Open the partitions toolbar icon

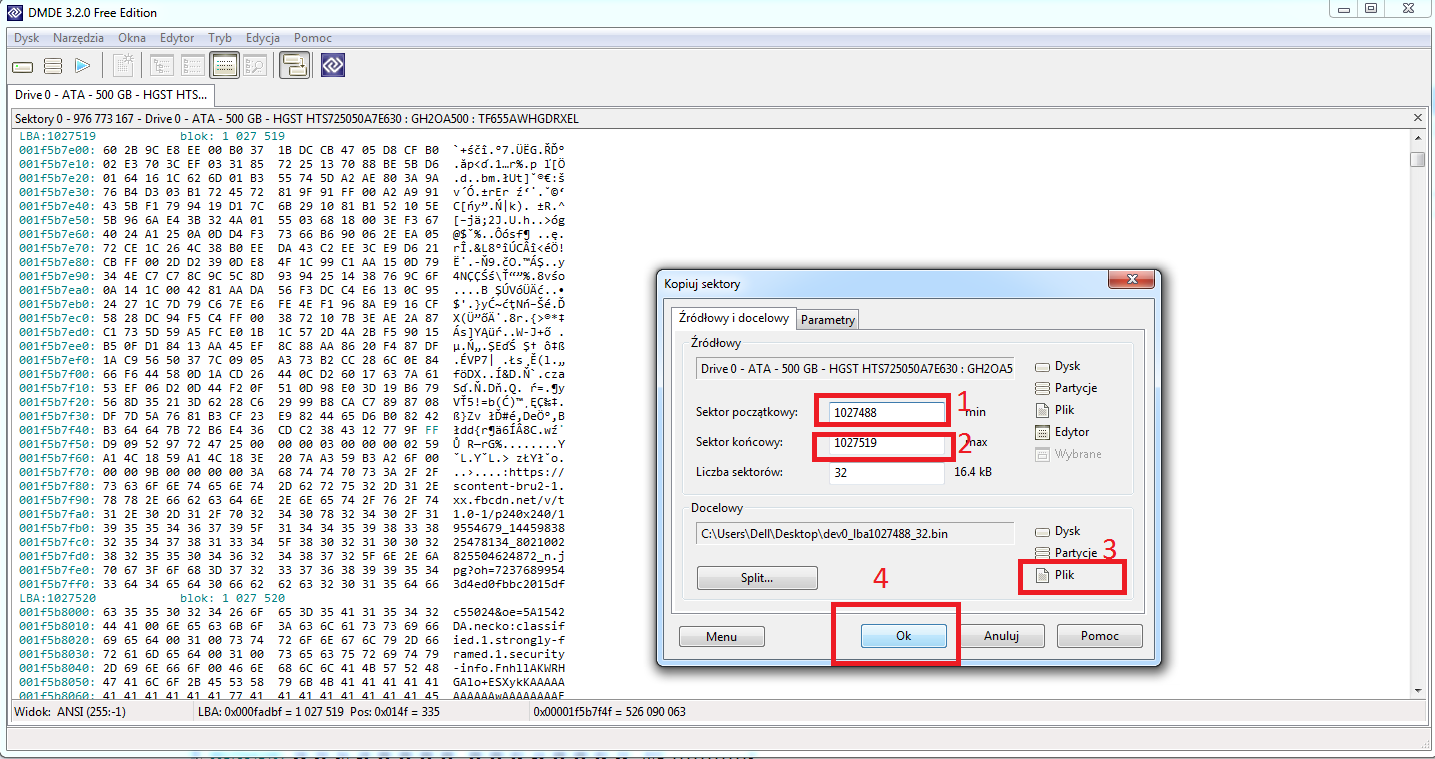click(x=53, y=66)
